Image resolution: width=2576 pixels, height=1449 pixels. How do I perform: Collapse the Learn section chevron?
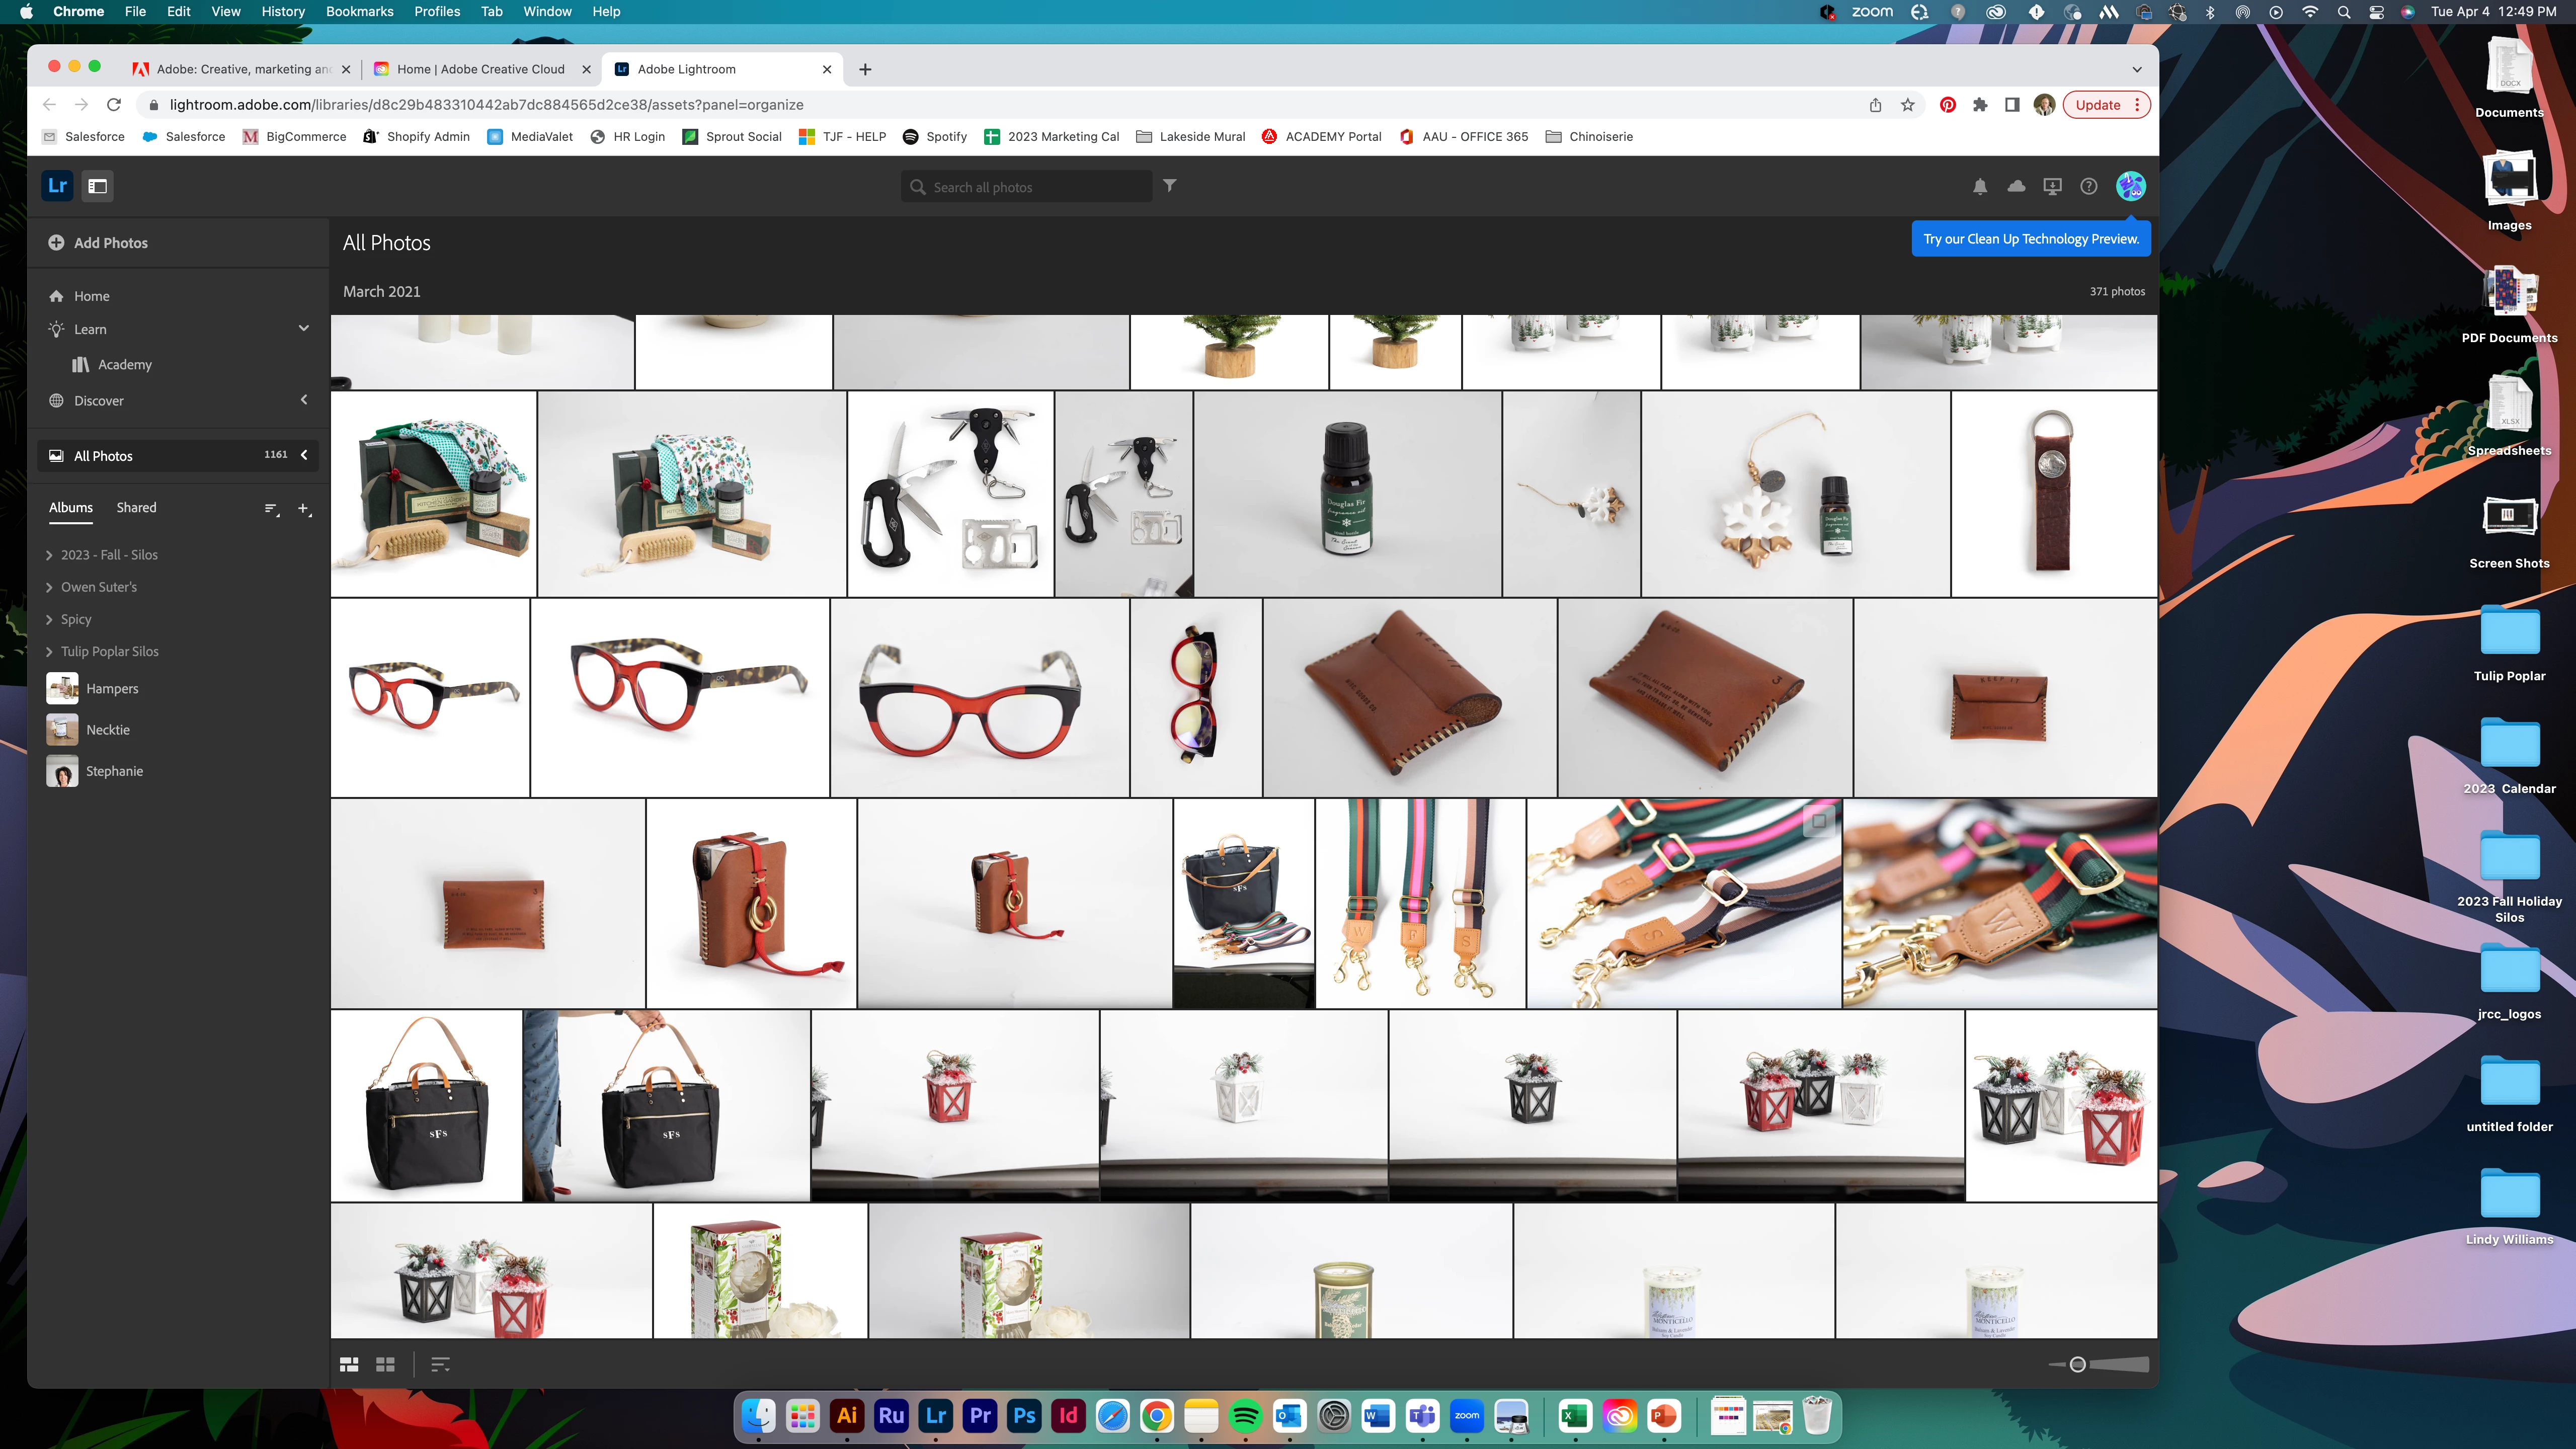(x=303, y=329)
